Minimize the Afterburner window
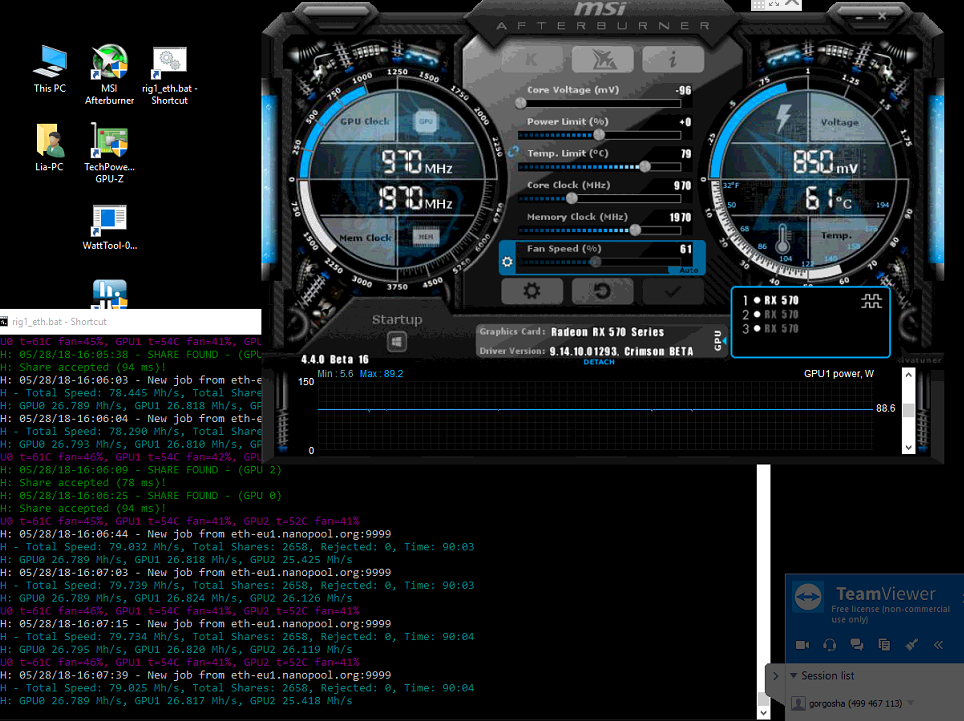The height and width of the screenshot is (721, 964). [859, 18]
